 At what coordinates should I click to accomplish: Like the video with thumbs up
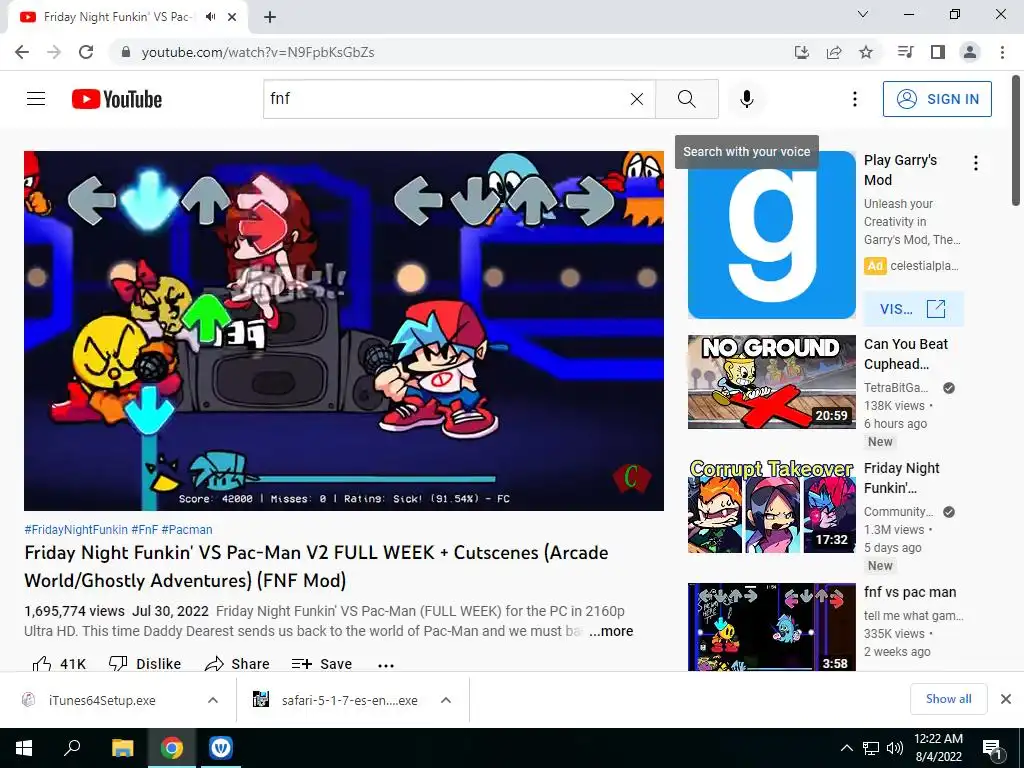click(x=59, y=664)
